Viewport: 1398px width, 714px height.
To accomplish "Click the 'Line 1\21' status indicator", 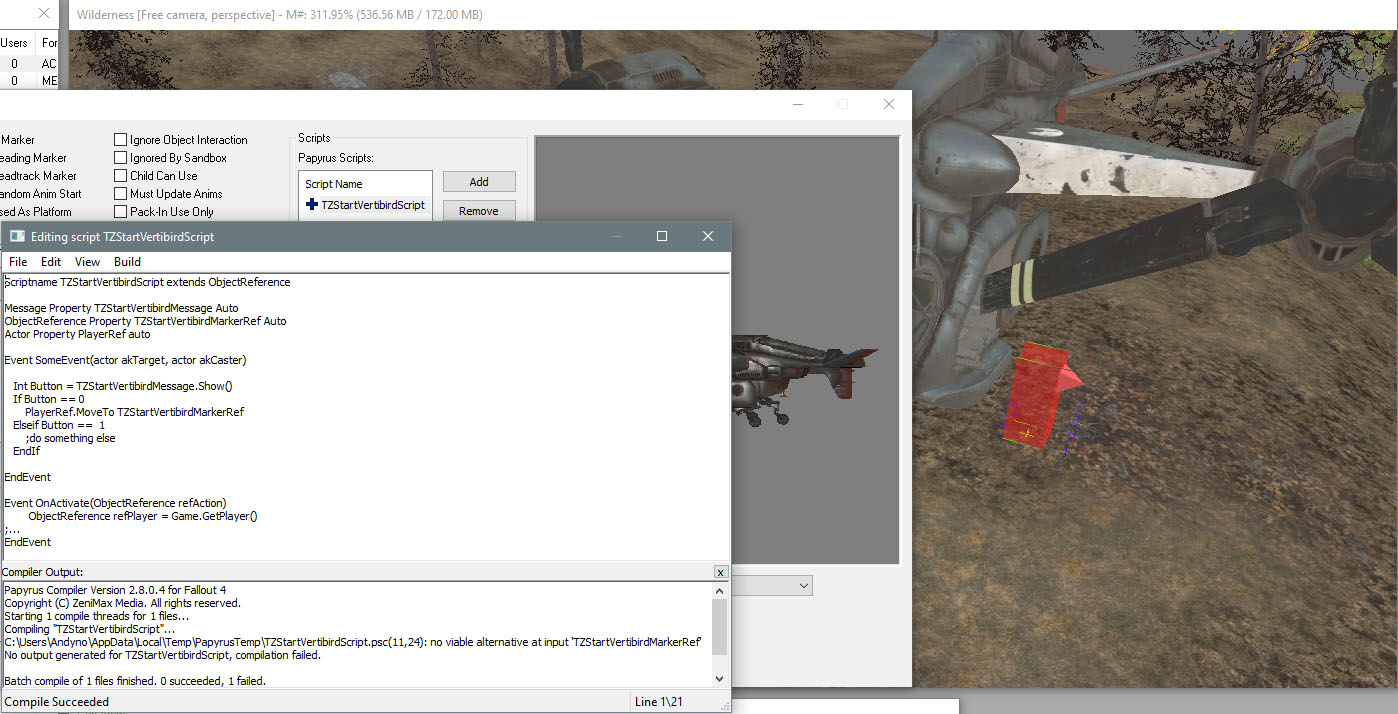I will (659, 702).
